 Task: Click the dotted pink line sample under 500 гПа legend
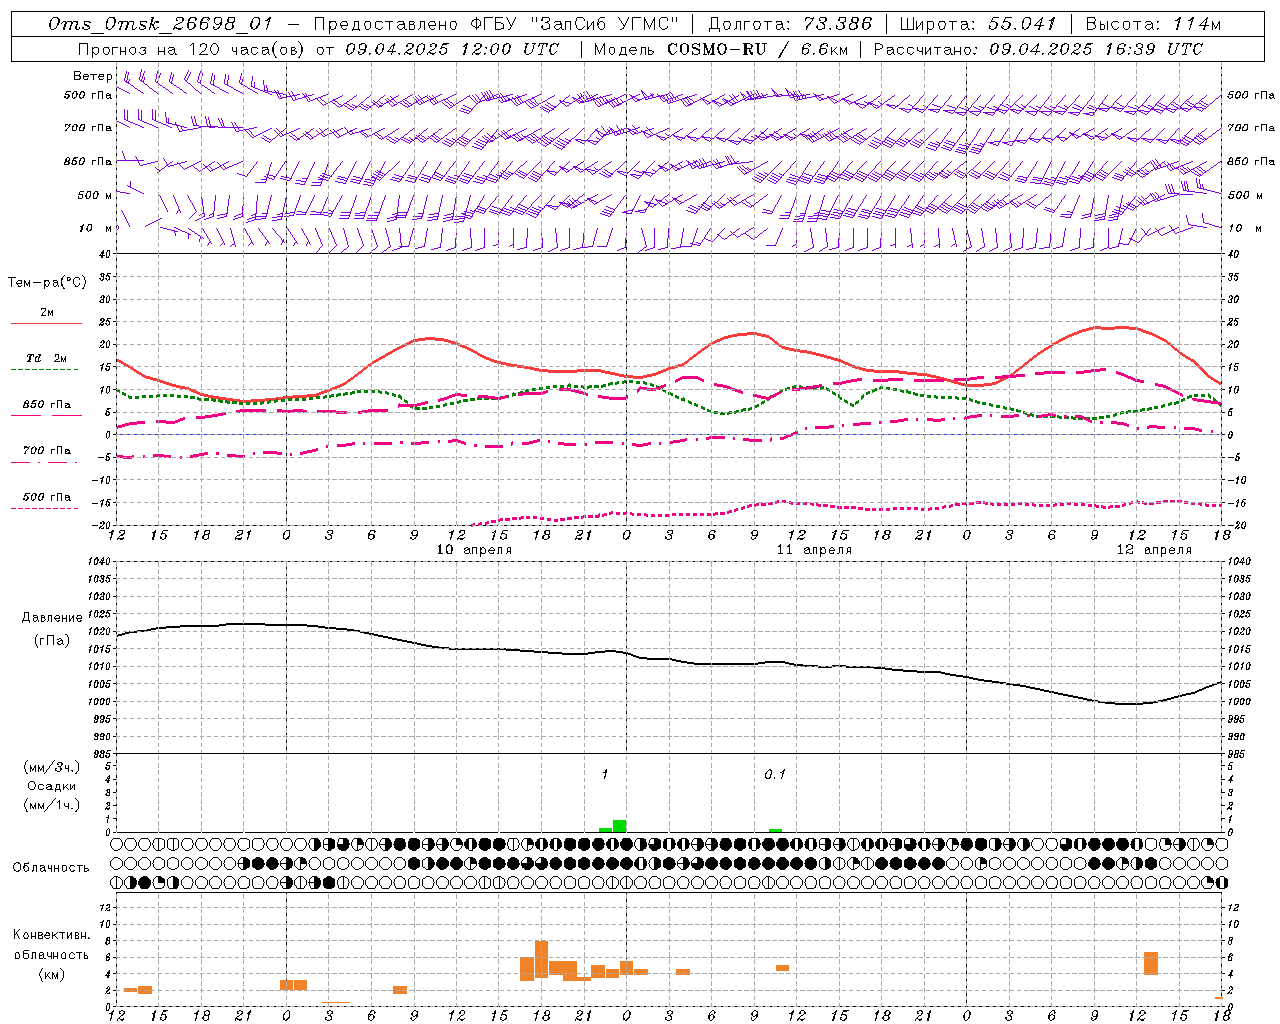tap(45, 508)
